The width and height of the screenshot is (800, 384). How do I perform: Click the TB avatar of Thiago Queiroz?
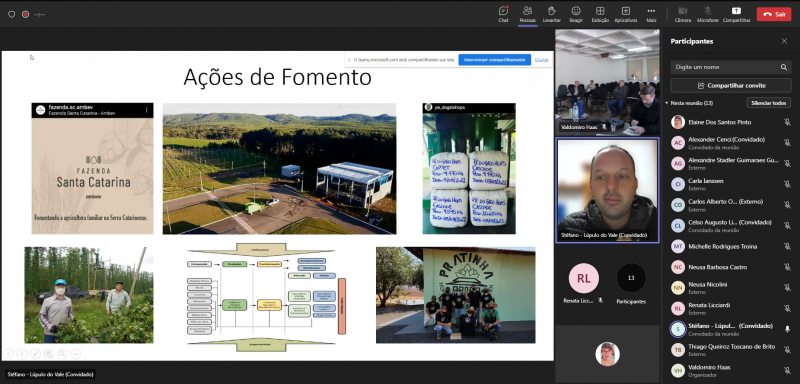pos(678,350)
